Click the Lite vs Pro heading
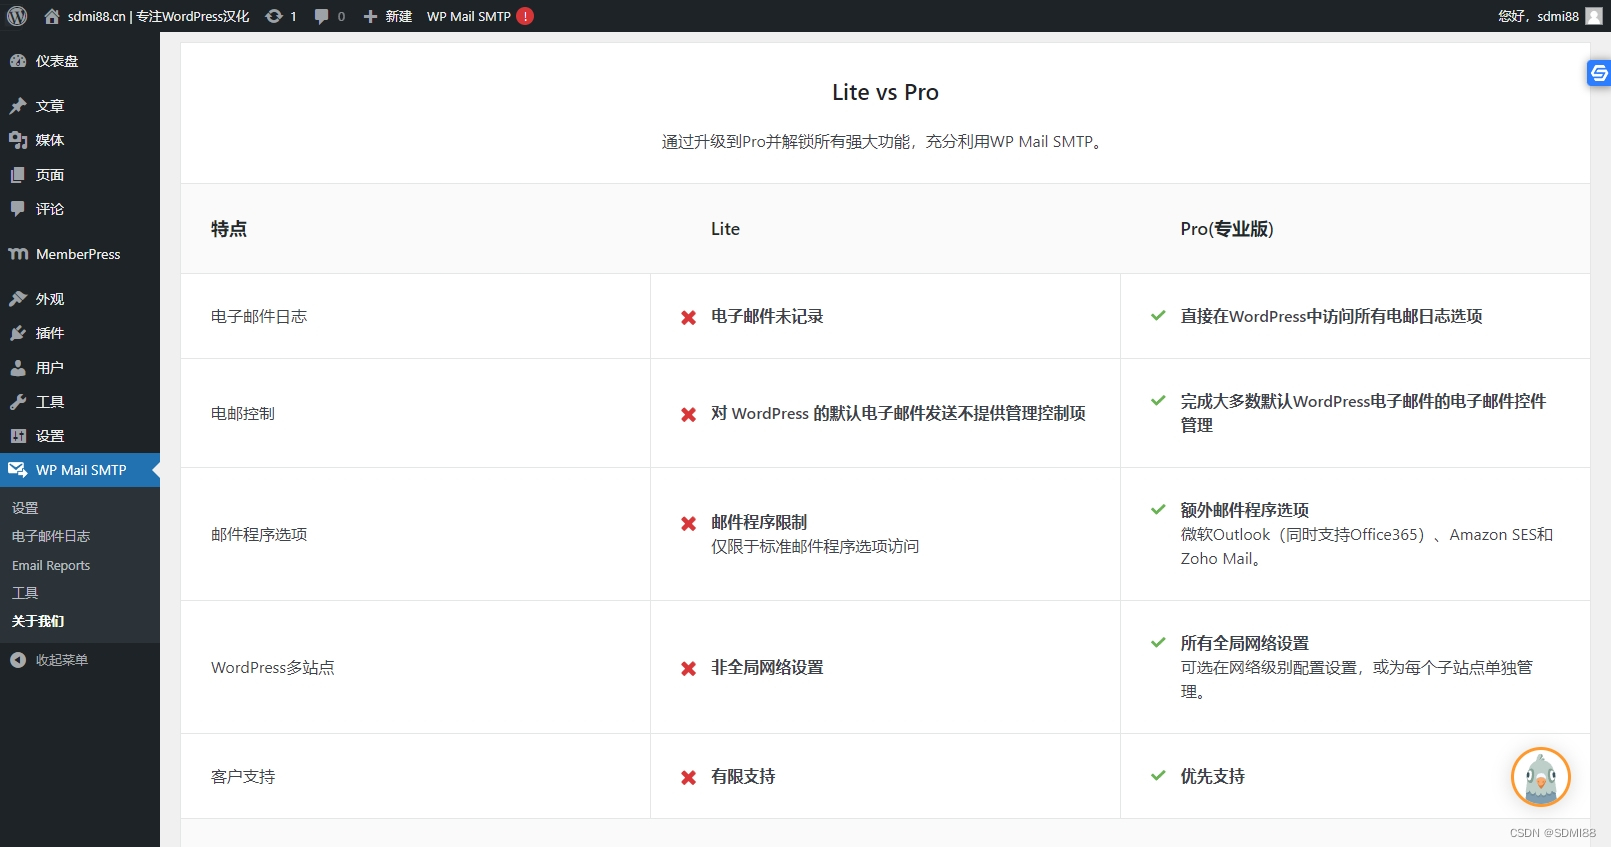This screenshot has width=1611, height=847. pos(885,92)
